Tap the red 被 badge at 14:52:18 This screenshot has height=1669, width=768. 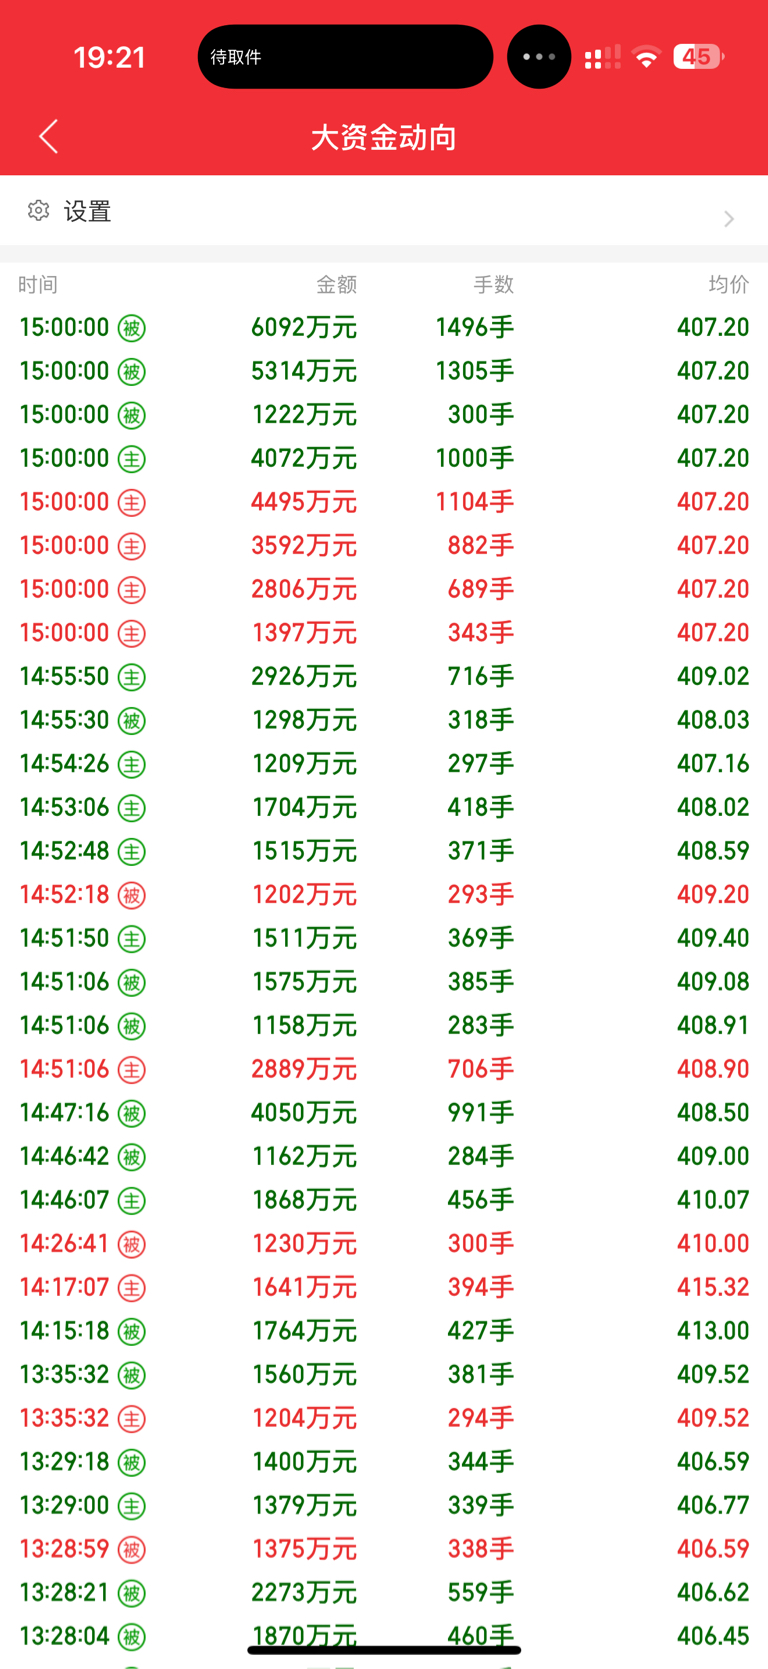pyautogui.click(x=132, y=895)
